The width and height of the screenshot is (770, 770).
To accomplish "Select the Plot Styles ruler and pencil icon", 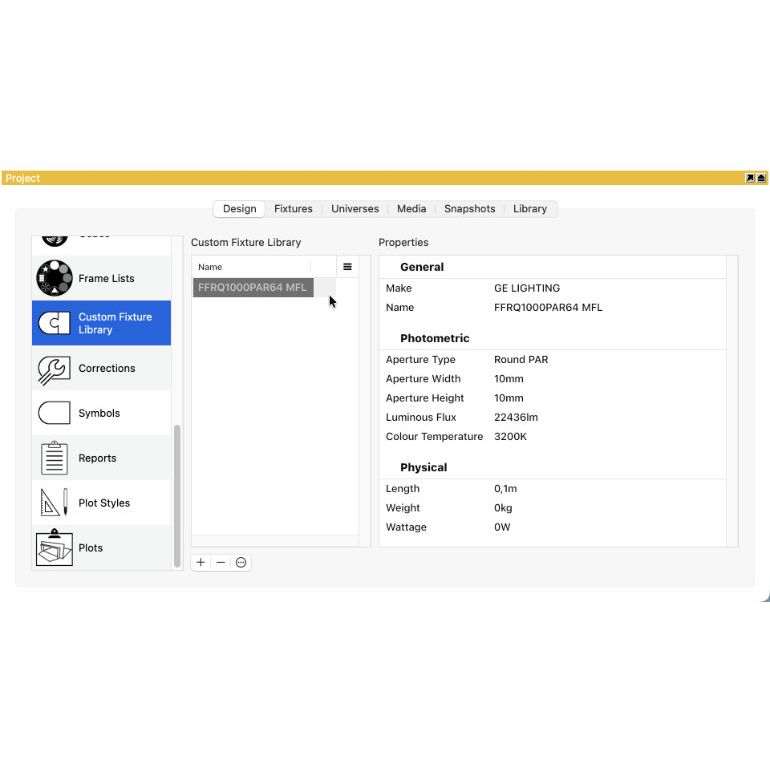I will (x=54, y=503).
